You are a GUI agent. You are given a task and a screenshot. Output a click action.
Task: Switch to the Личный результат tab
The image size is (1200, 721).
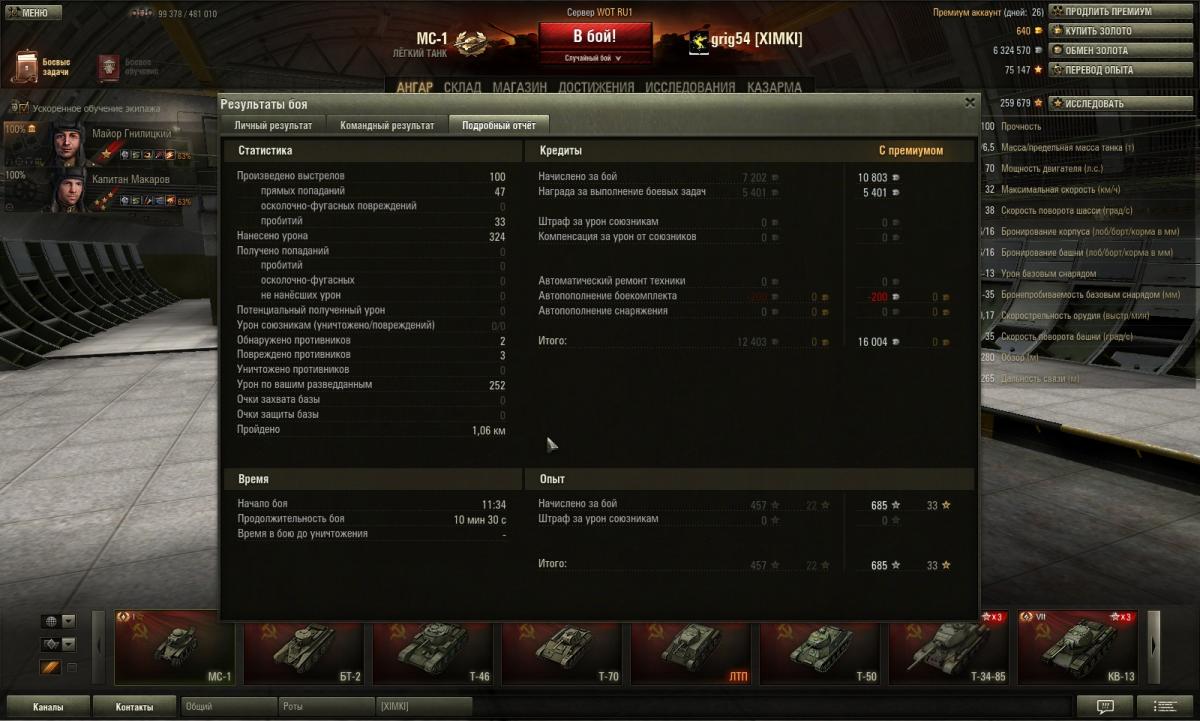click(x=273, y=126)
